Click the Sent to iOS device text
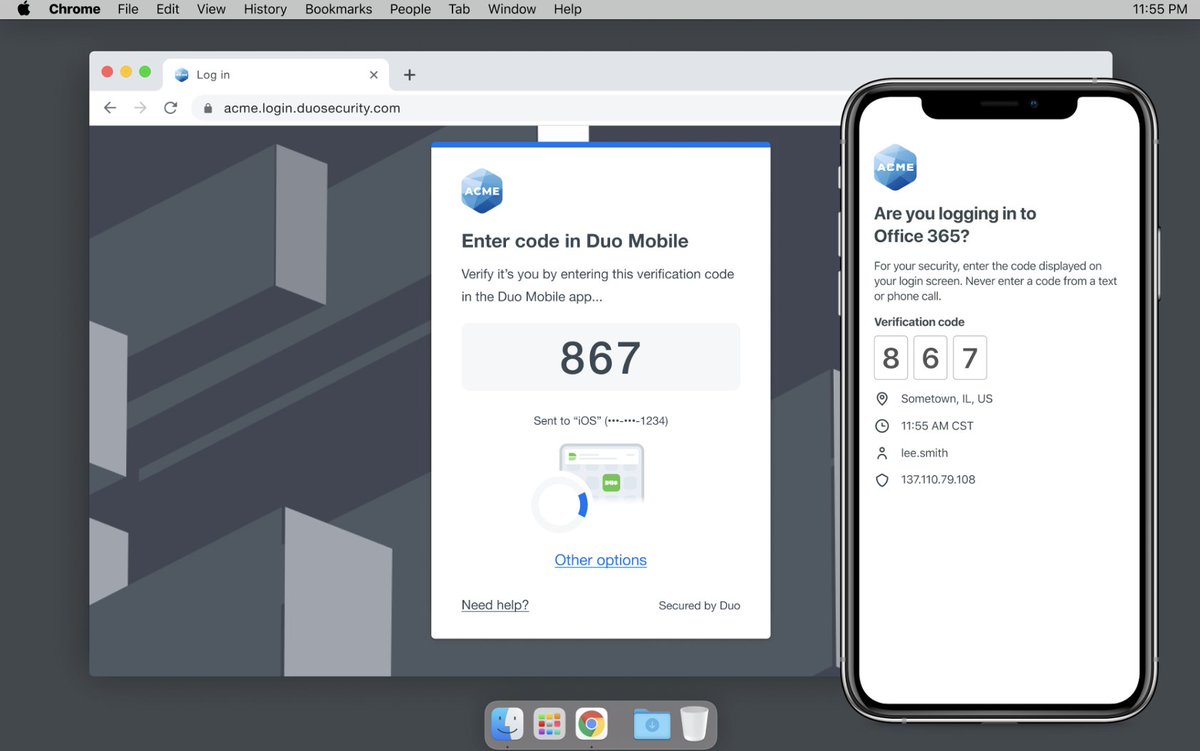The image size is (1200, 751). point(601,421)
